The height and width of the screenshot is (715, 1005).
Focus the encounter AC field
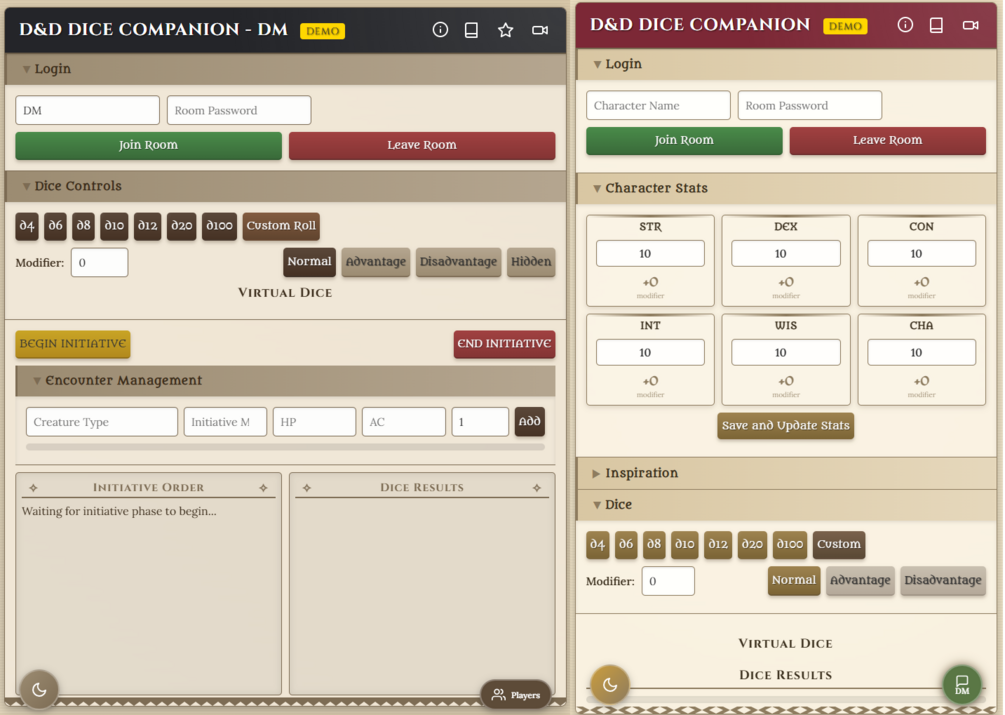(x=404, y=422)
